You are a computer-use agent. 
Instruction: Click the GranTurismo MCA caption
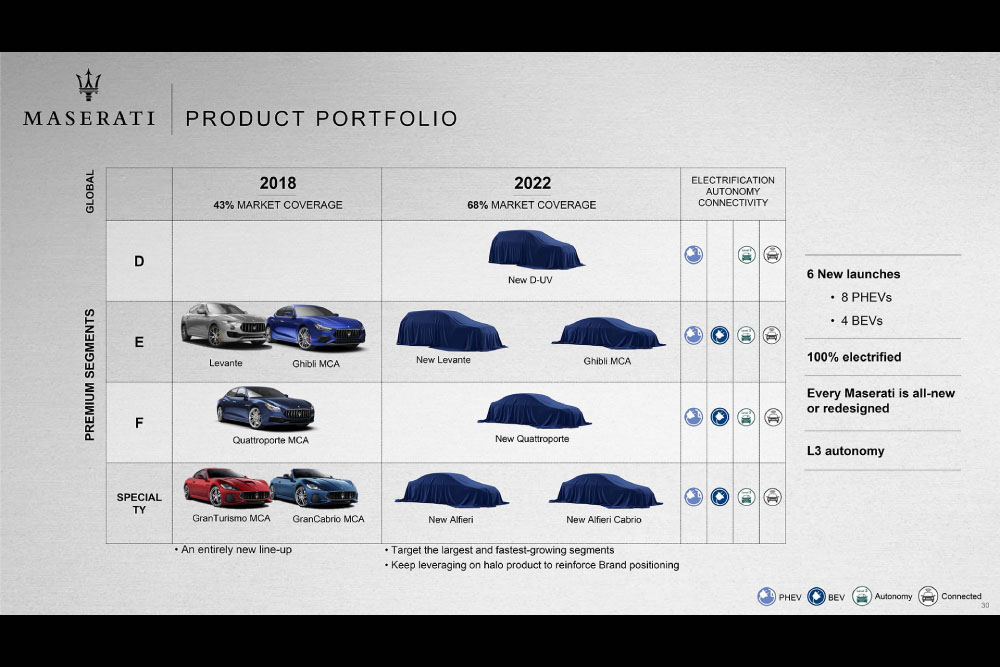click(x=232, y=518)
